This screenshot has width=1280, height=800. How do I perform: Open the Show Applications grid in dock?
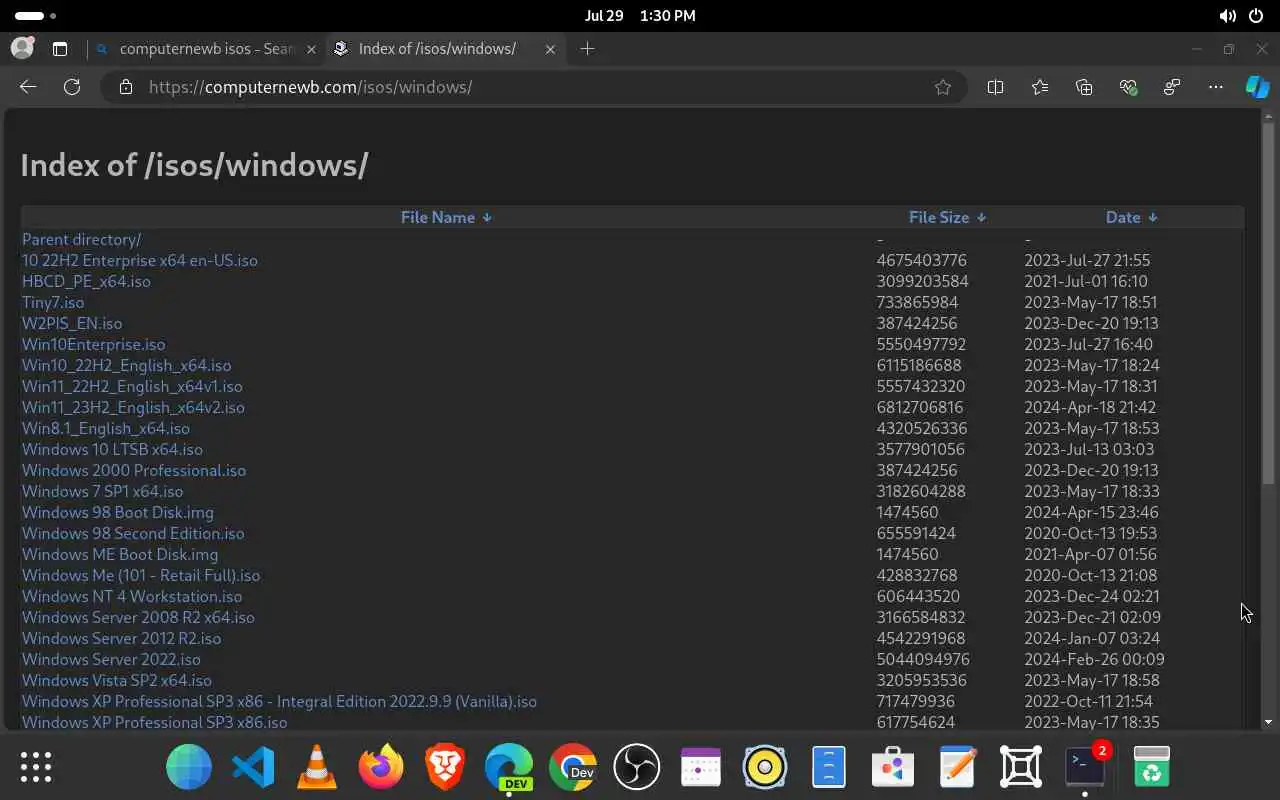click(36, 767)
